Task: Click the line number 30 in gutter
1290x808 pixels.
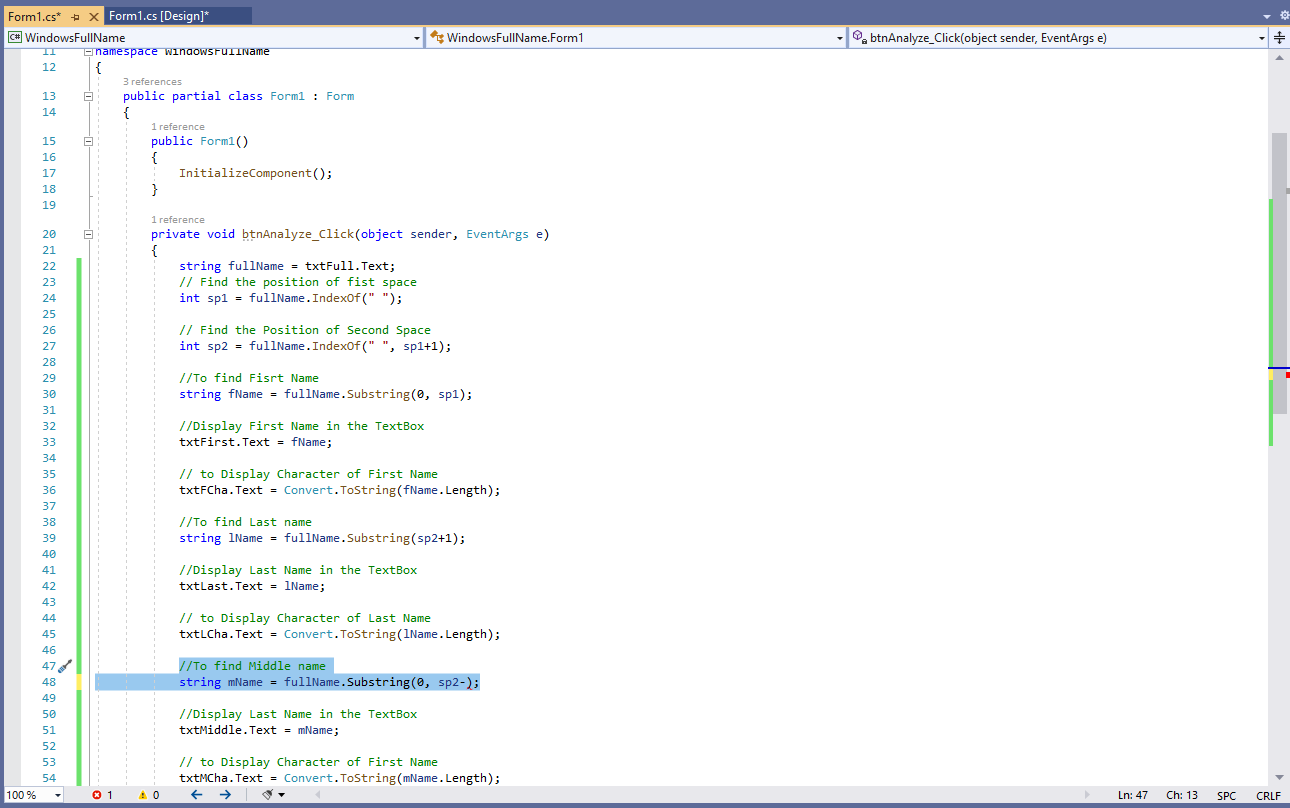Action: click(49, 394)
